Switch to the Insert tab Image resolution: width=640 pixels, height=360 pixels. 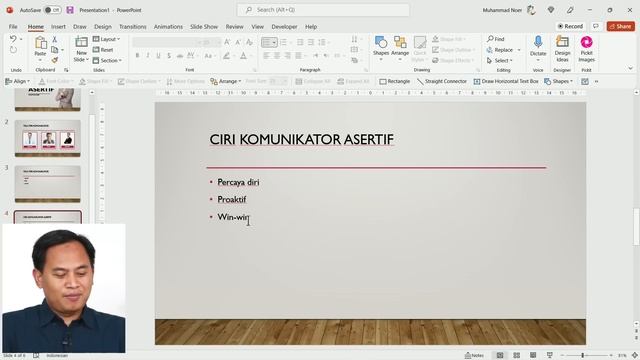[58, 27]
